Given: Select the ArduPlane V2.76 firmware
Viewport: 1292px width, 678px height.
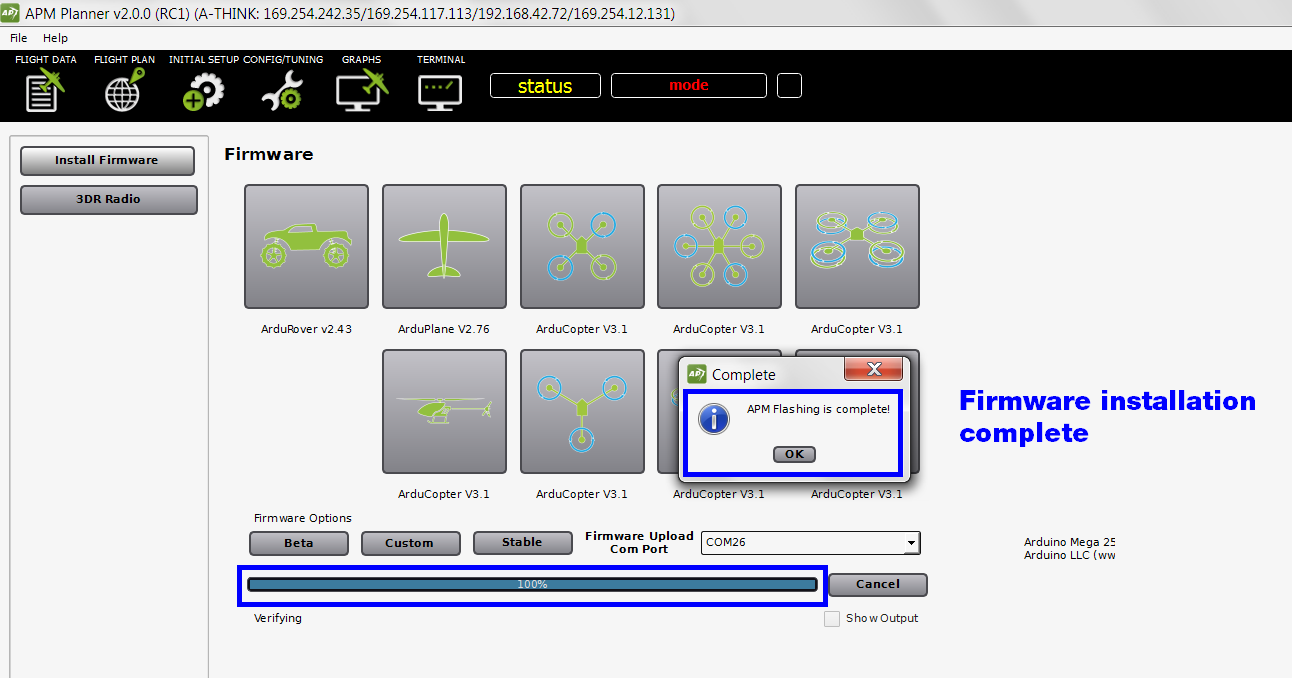Looking at the screenshot, I should coord(444,247).
